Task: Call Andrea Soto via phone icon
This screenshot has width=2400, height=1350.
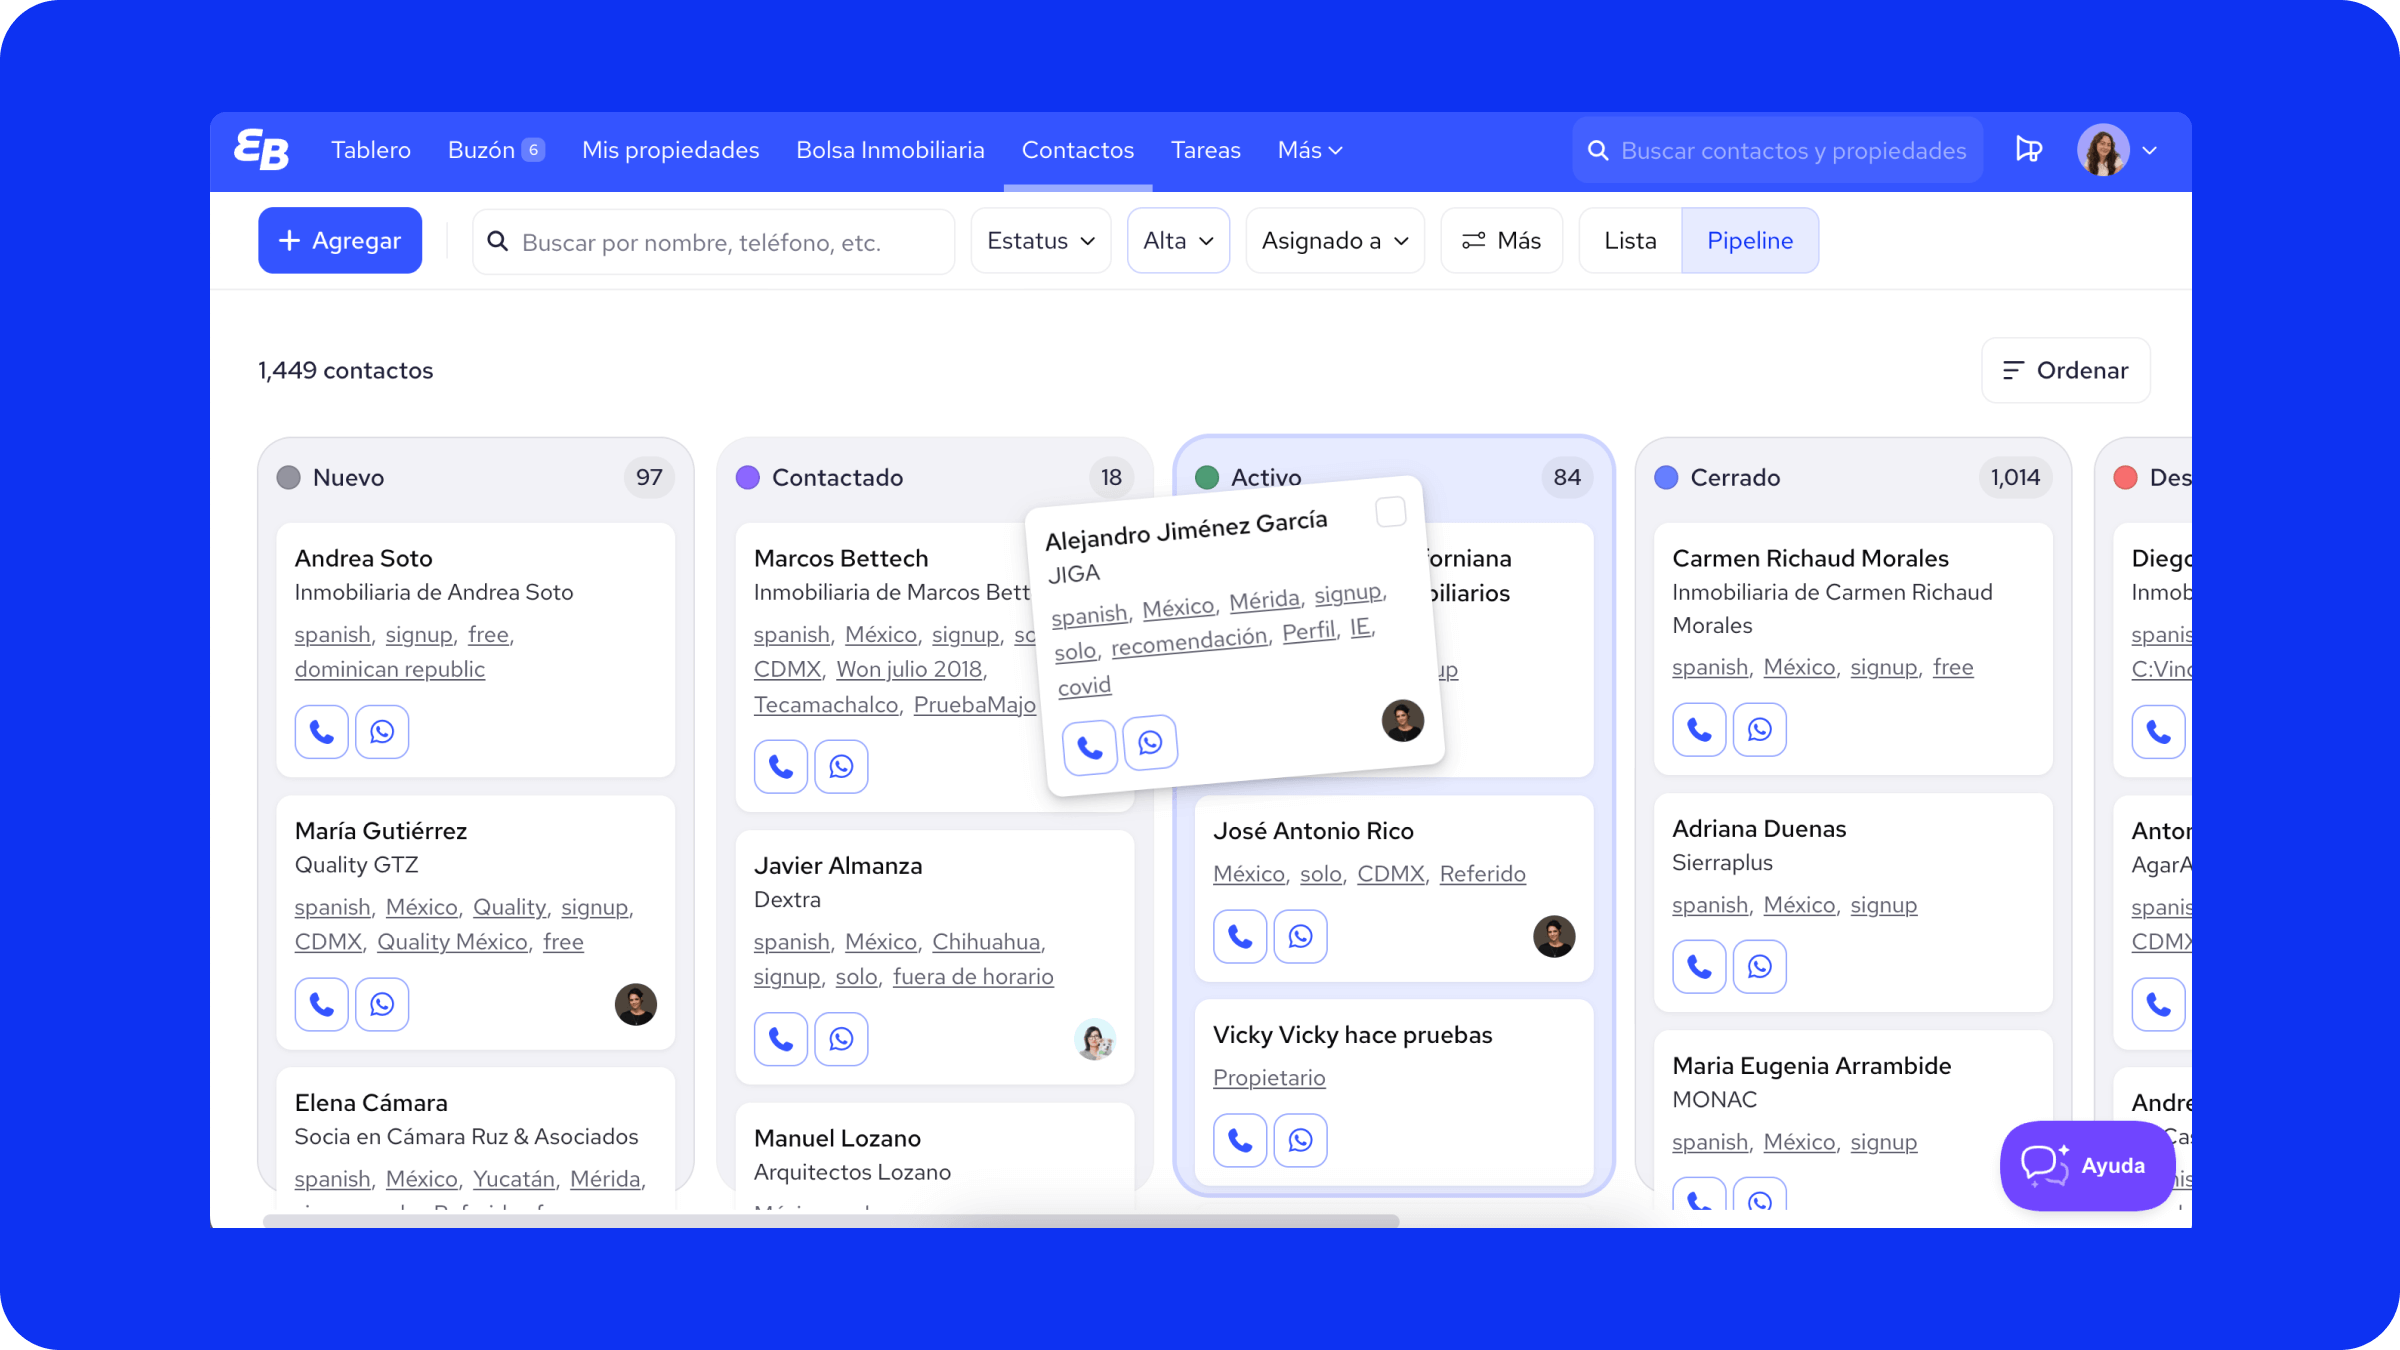Action: click(x=321, y=732)
